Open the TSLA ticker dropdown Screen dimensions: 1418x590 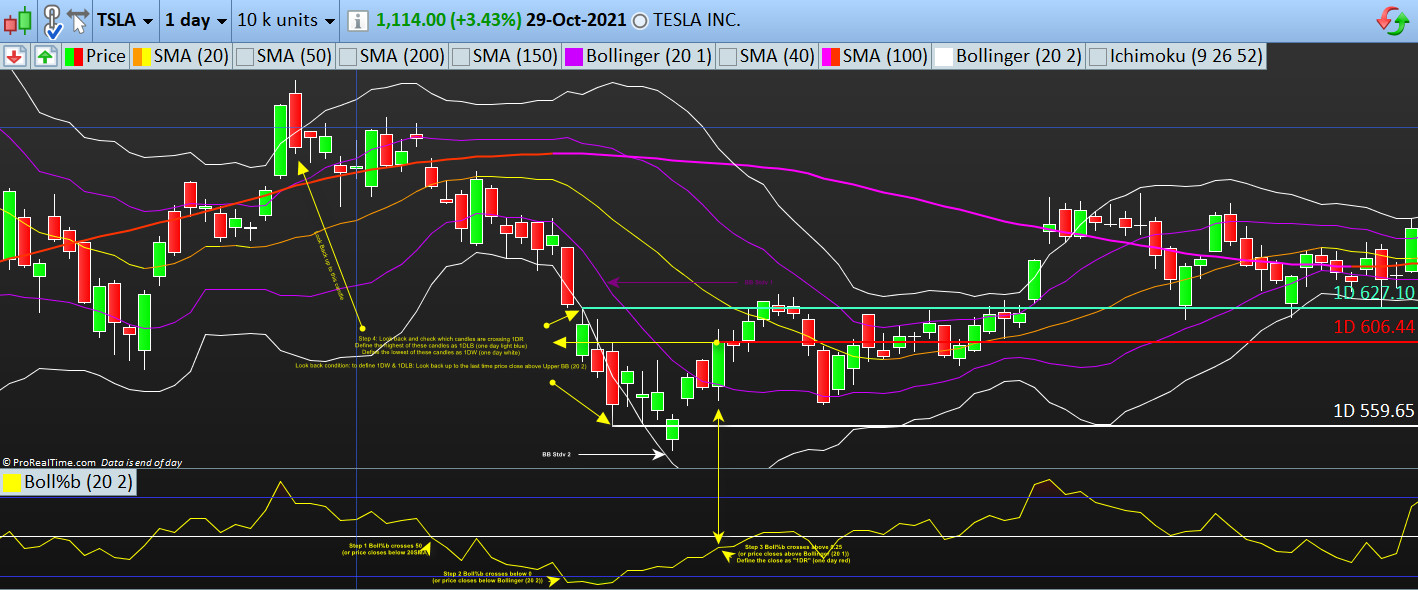pos(125,20)
